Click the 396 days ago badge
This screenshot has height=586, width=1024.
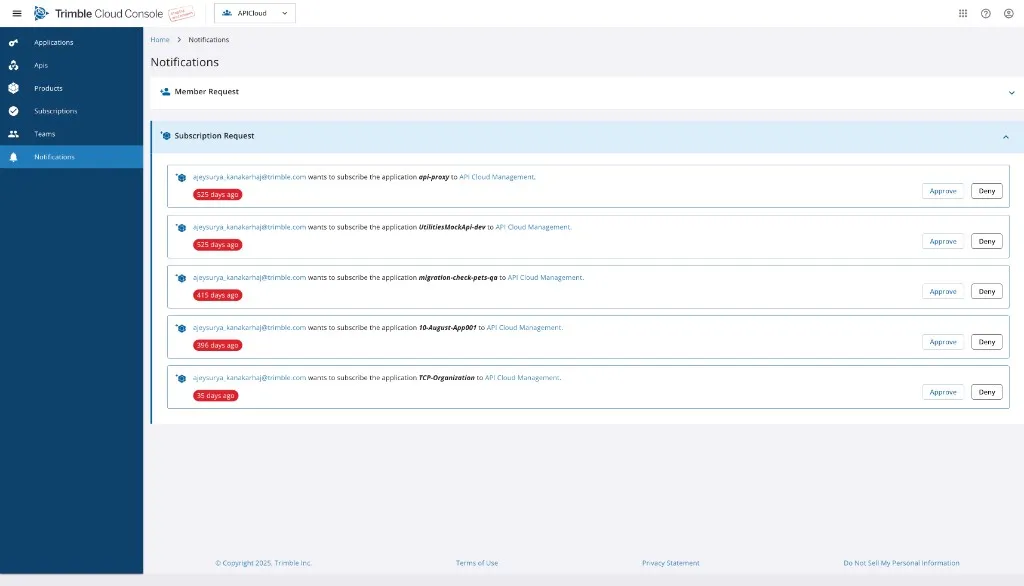point(217,346)
